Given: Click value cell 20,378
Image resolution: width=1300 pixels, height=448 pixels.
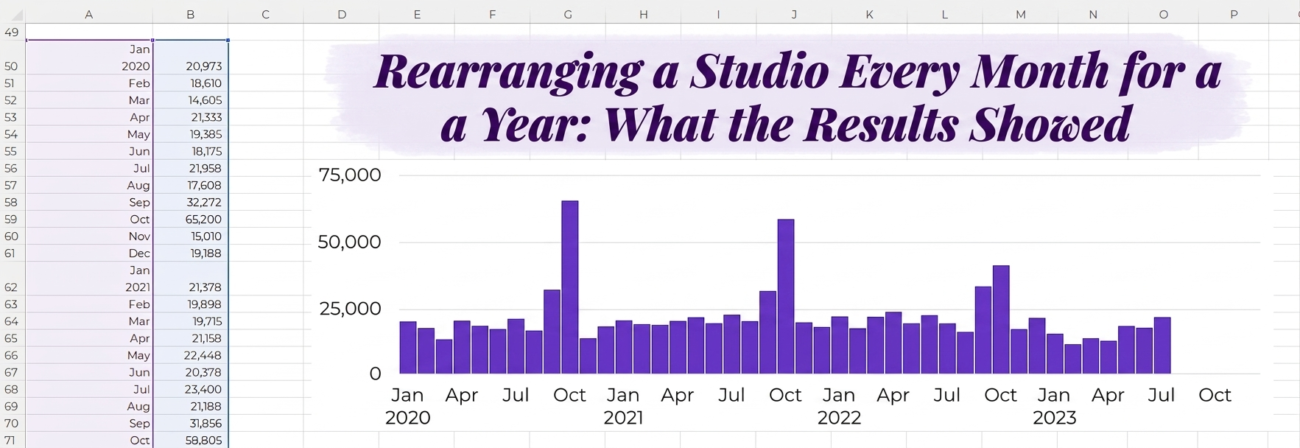Looking at the screenshot, I should pyautogui.click(x=190, y=372).
